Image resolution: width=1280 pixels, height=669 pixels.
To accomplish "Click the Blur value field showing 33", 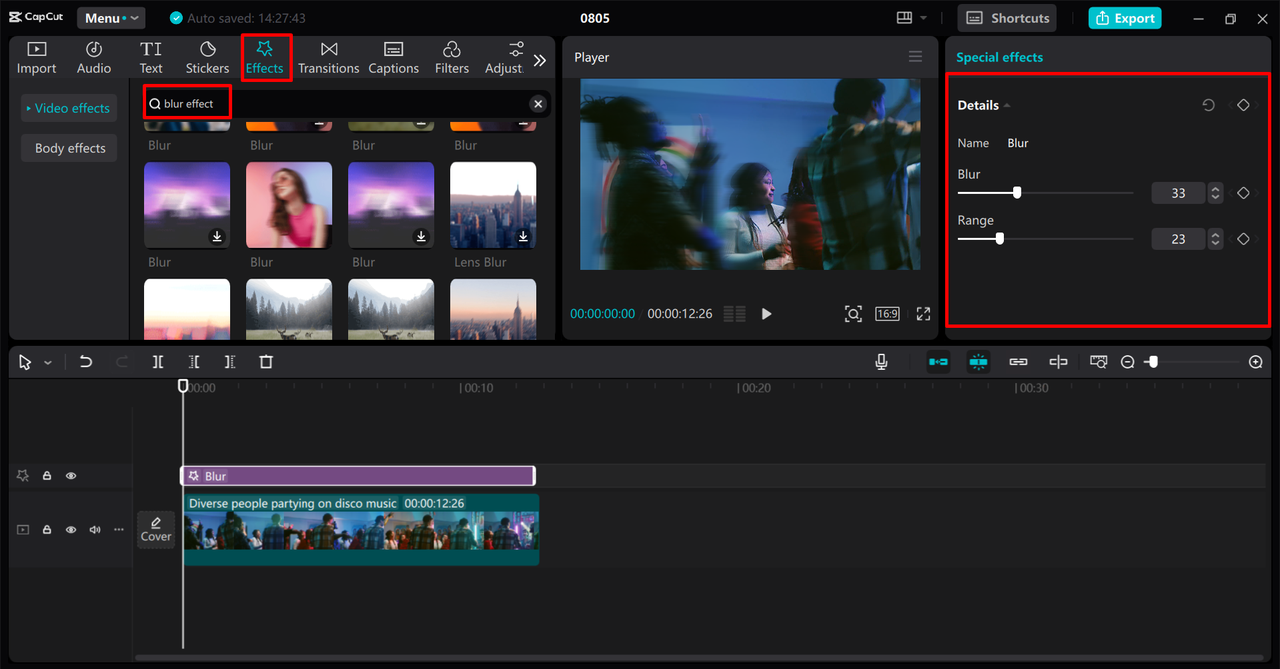I will click(x=1178, y=193).
